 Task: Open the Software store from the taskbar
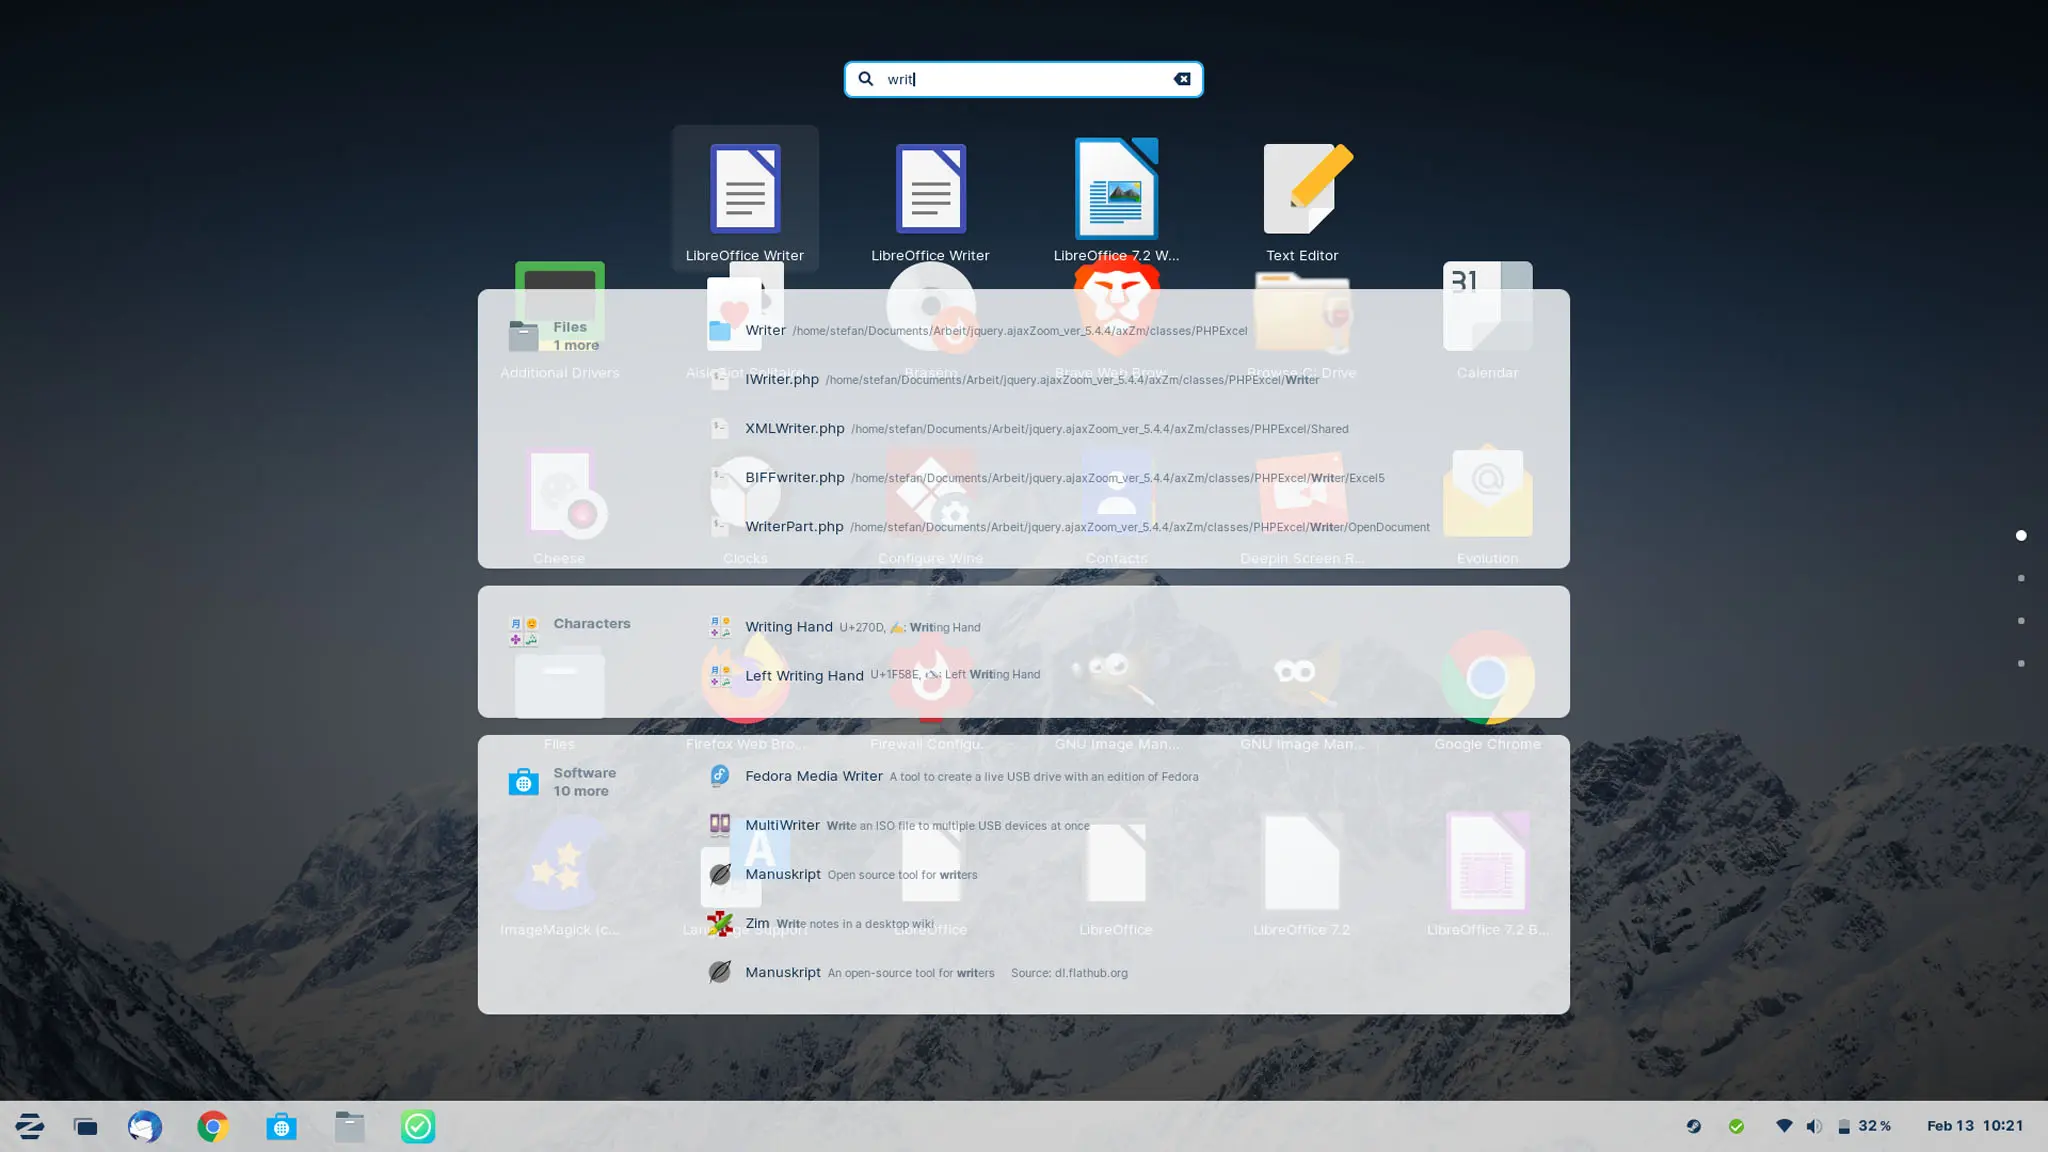[x=281, y=1127]
